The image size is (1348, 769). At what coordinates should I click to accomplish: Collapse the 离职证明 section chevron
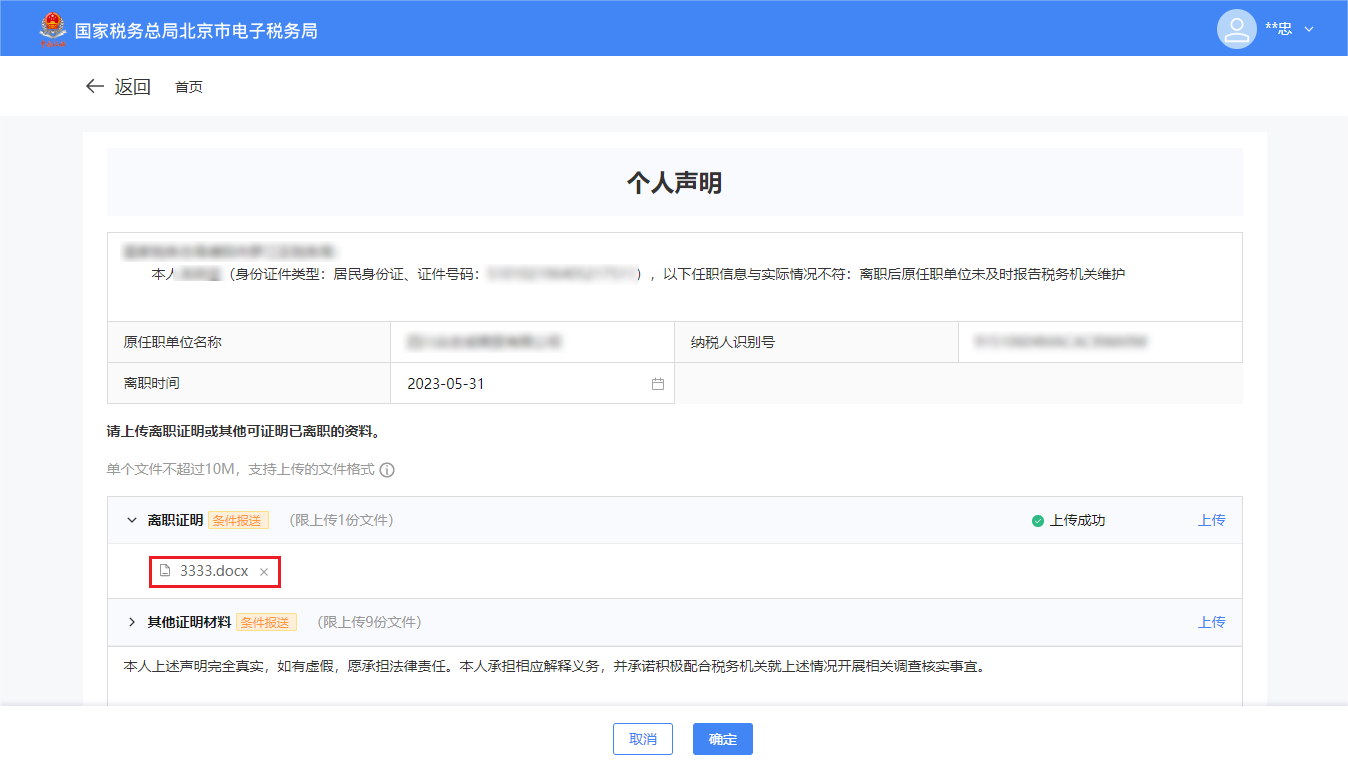tap(131, 520)
